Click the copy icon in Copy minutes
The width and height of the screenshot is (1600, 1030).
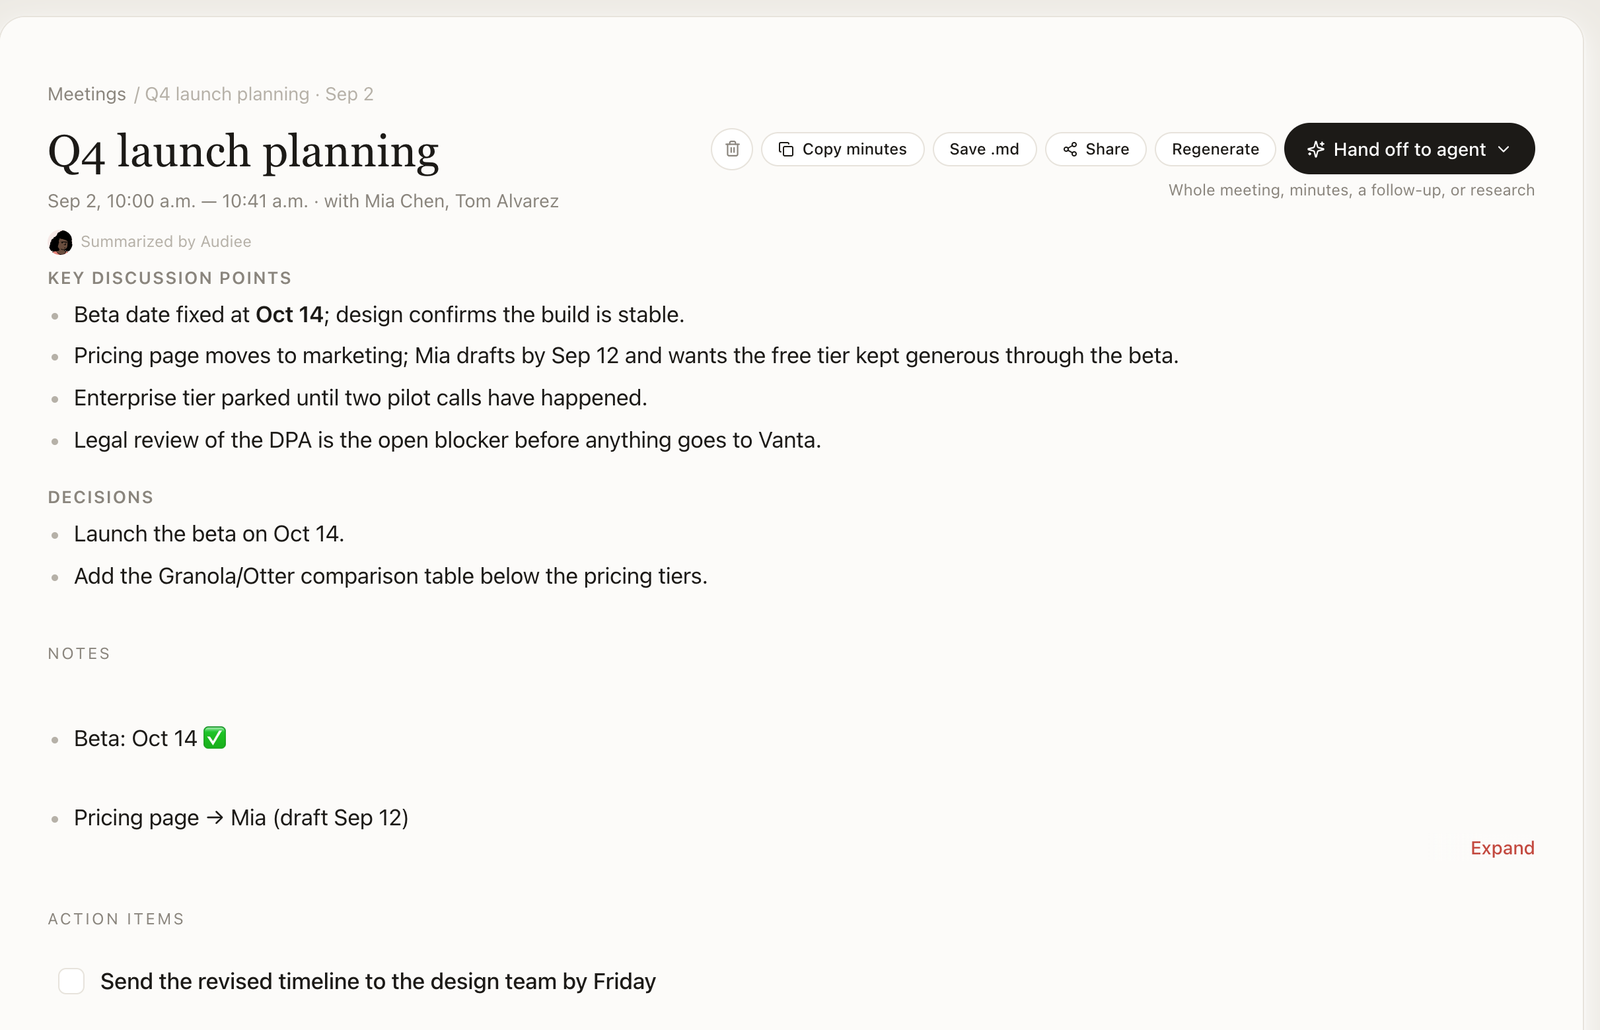point(786,149)
